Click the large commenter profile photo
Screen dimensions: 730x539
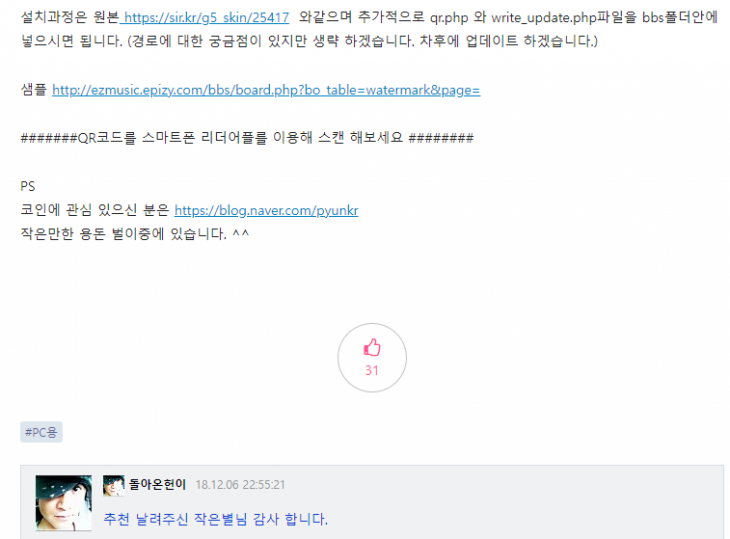(64, 503)
